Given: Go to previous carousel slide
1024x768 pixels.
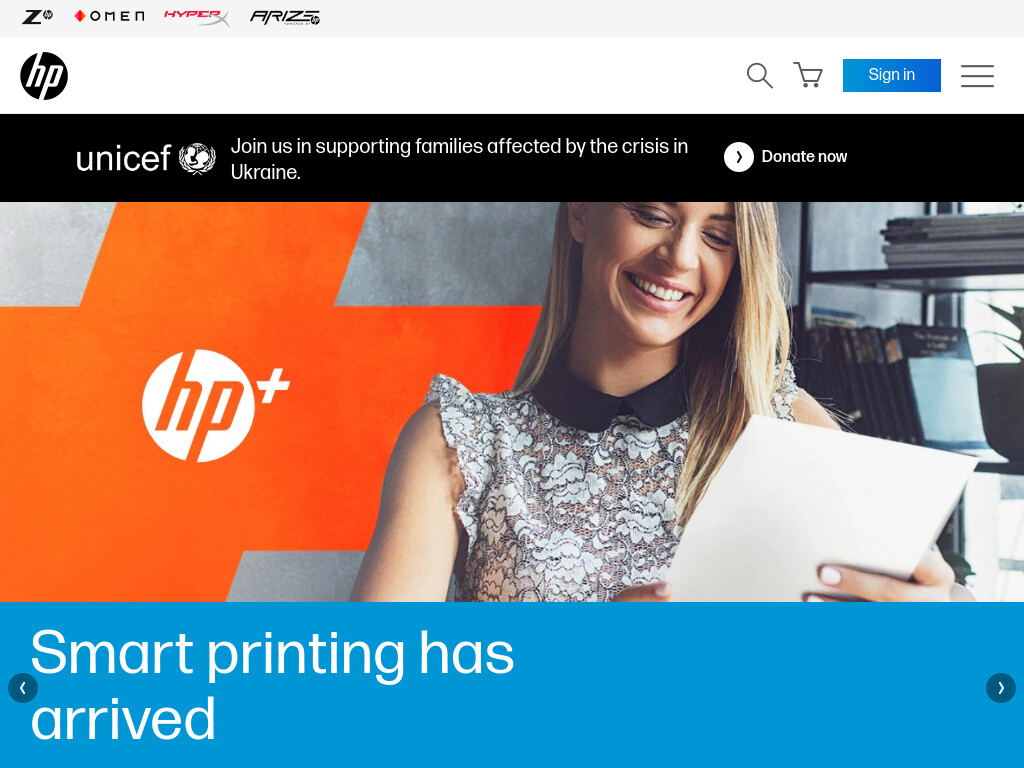Looking at the screenshot, I should click(23, 688).
